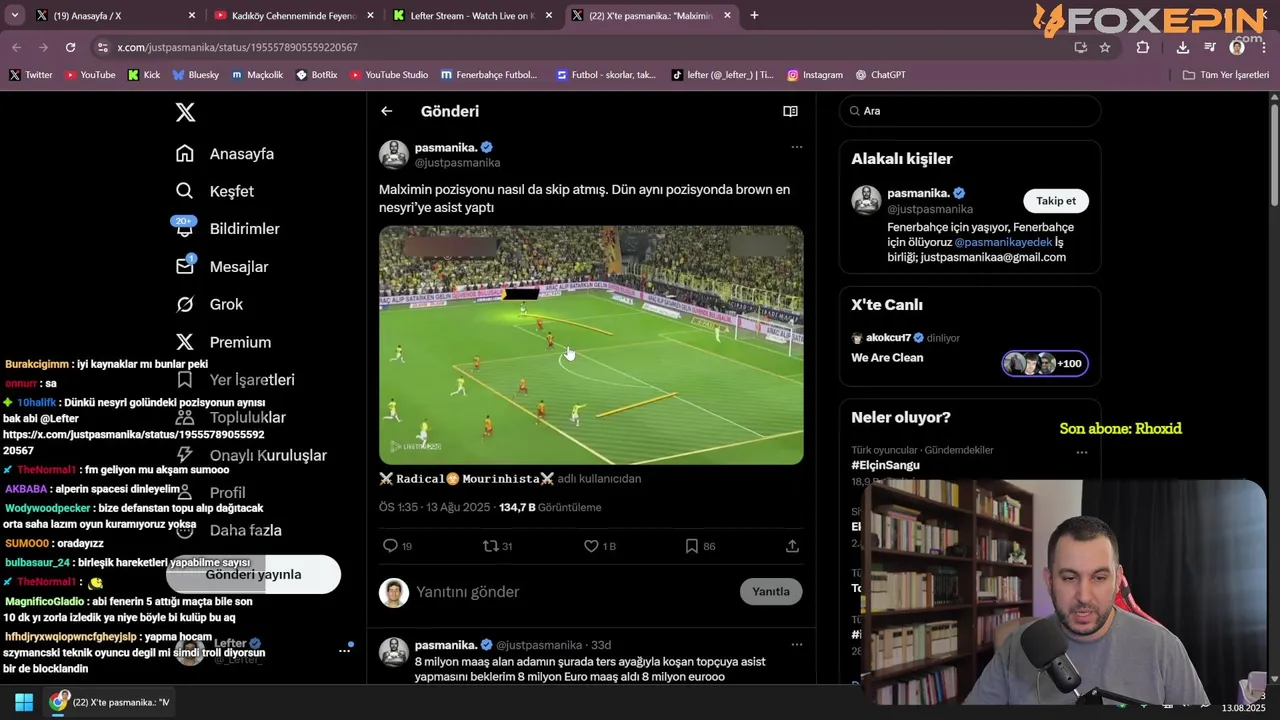The width and height of the screenshot is (1280, 720).
Task: Open a new browser tab
Action: pos(754,15)
